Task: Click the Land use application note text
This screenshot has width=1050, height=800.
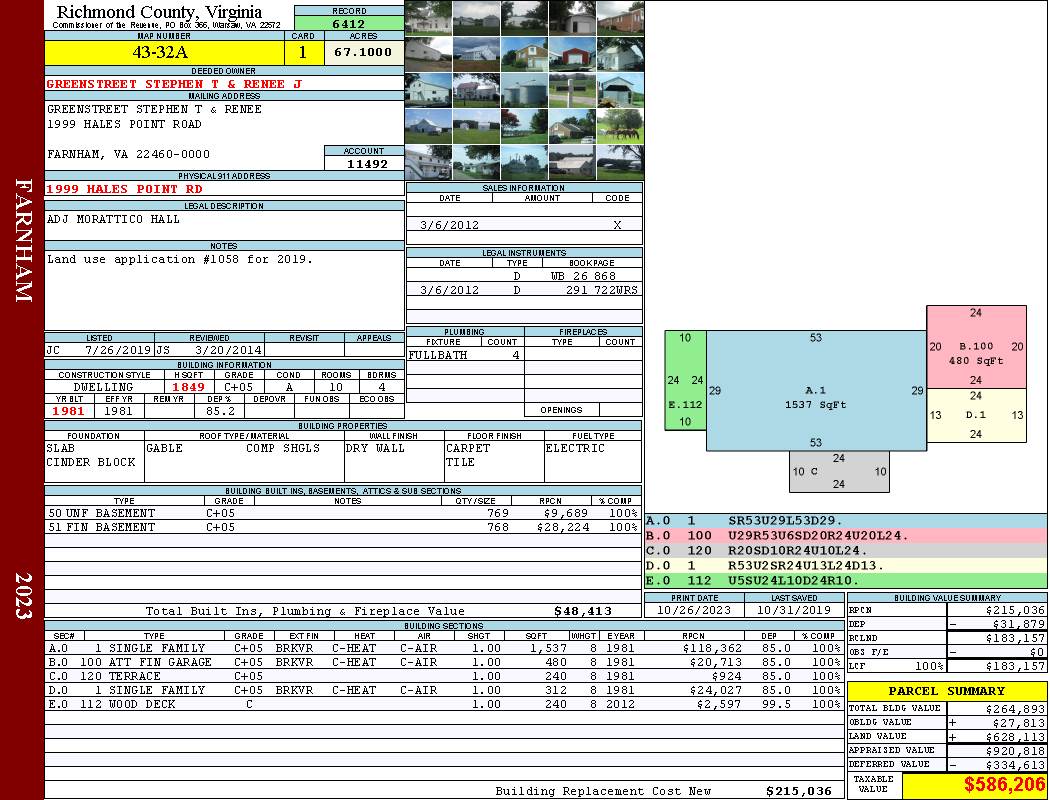Action: (x=180, y=260)
